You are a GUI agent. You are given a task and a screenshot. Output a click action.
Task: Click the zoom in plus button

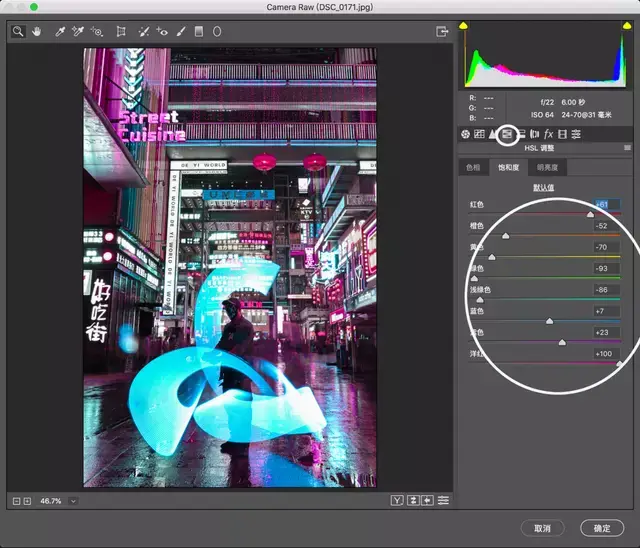point(27,501)
